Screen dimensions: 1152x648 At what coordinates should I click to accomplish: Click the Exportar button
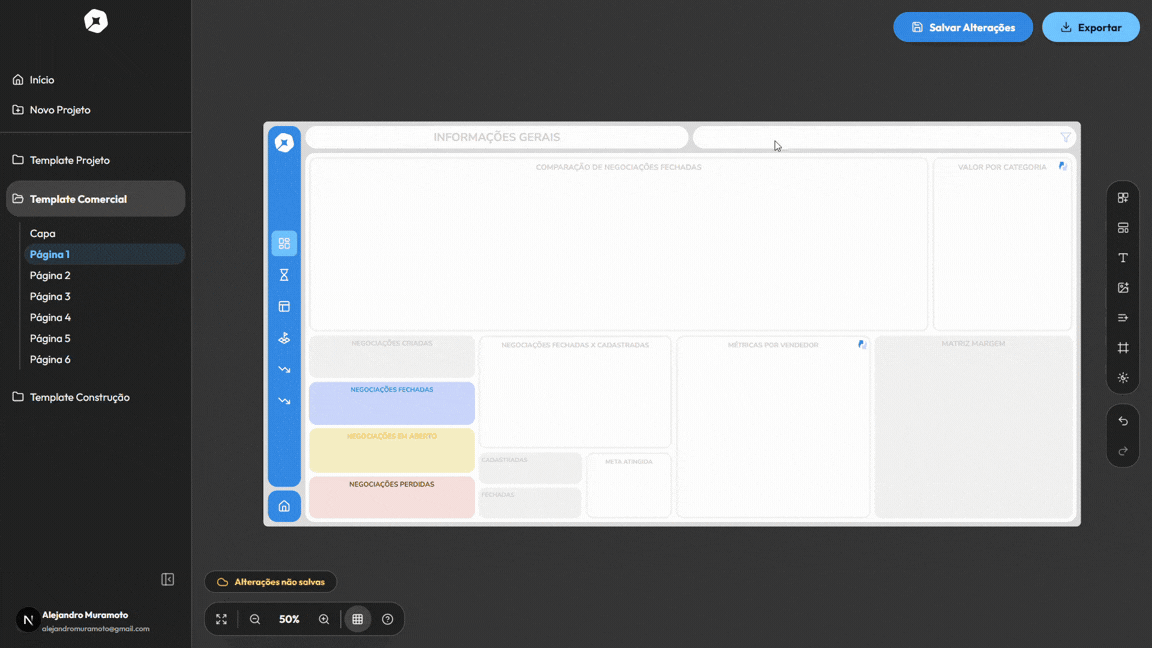pyautogui.click(x=1090, y=27)
